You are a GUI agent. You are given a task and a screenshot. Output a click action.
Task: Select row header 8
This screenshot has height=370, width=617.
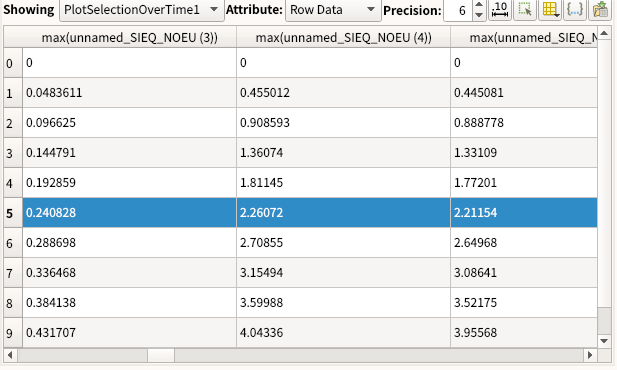tap(13, 303)
